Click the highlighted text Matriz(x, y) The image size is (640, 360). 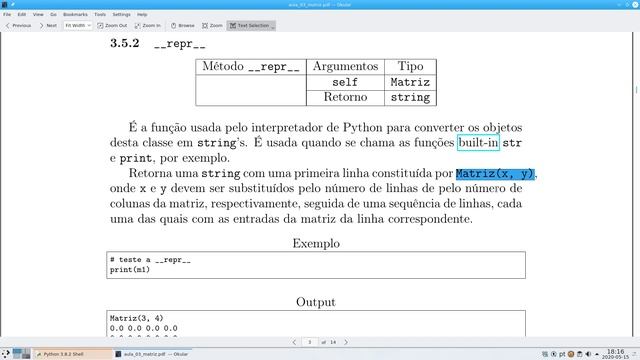495,173
